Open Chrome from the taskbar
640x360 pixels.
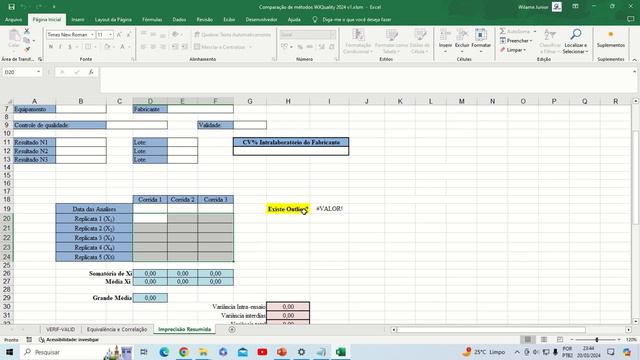click(184, 352)
